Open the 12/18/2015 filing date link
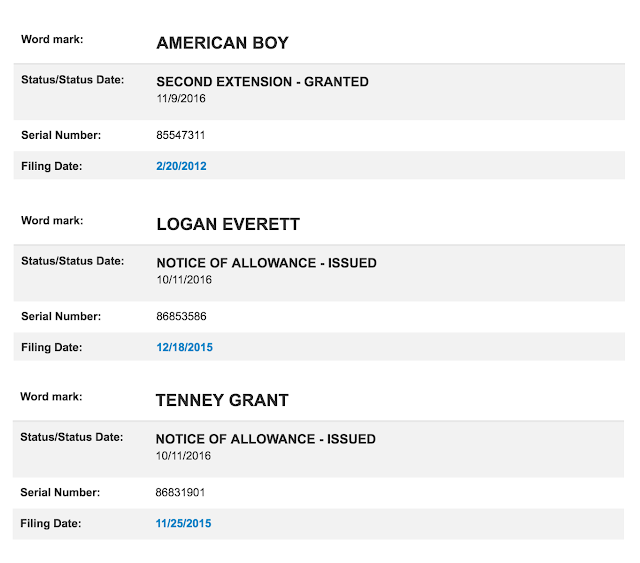Image resolution: width=640 pixels, height=563 pixels. (x=184, y=348)
